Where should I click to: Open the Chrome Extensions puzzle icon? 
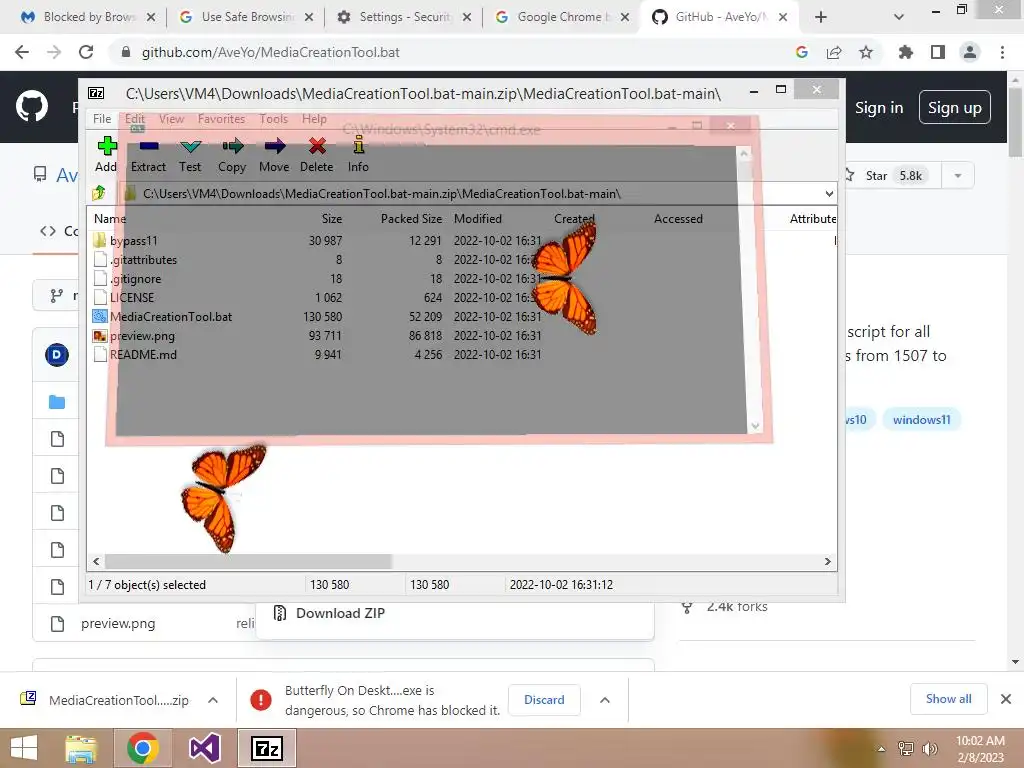[x=906, y=52]
